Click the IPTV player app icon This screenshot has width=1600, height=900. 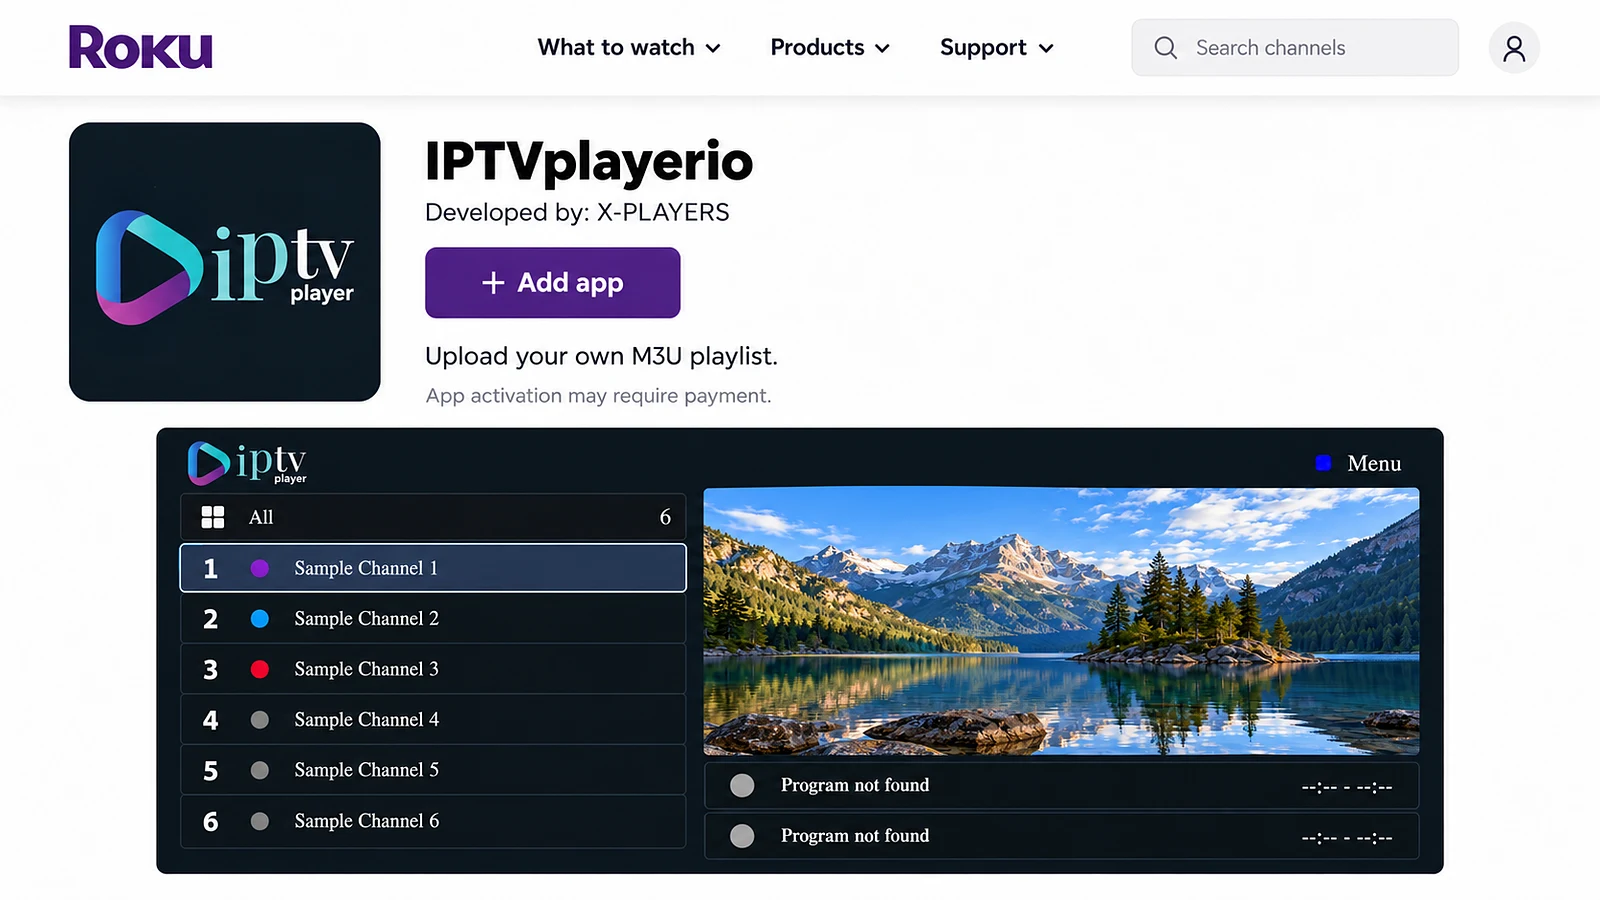point(225,262)
